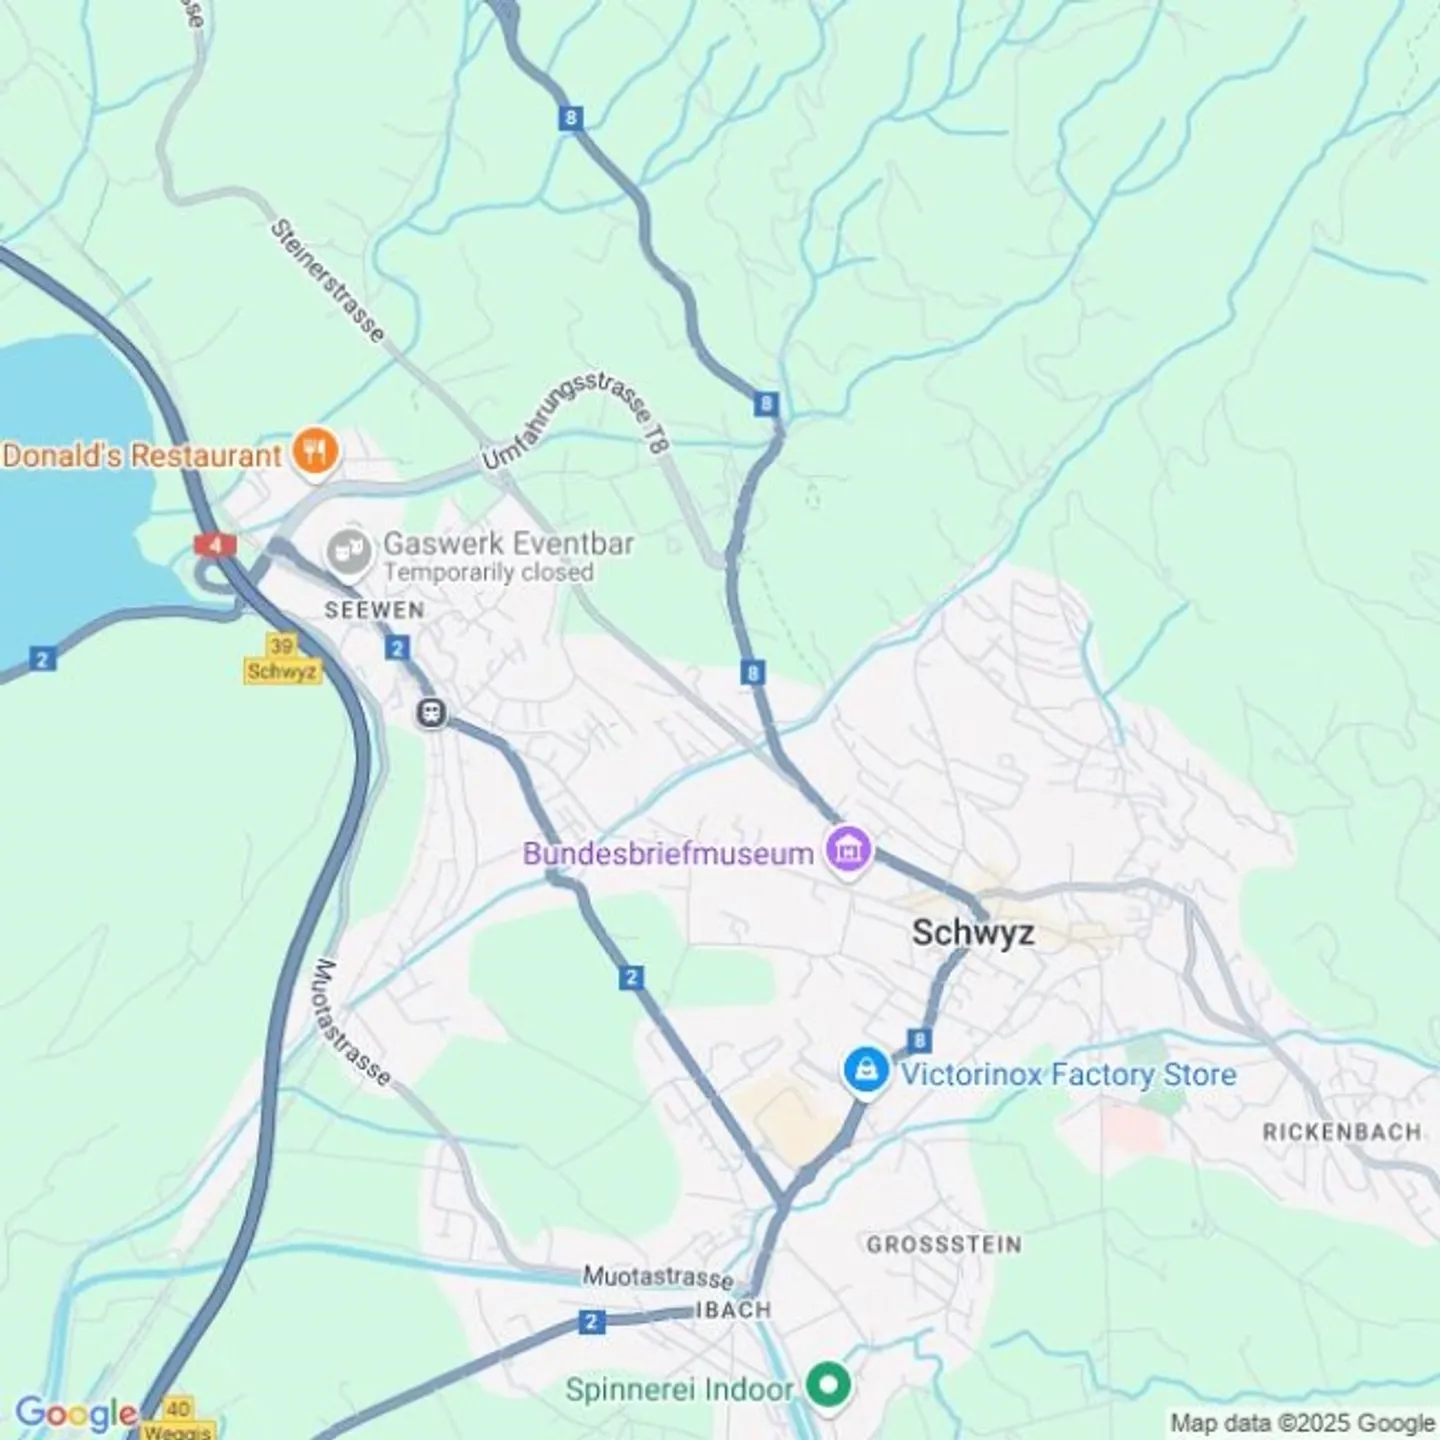Click the route 8 shield near Umfahrungsstrasse
This screenshot has height=1440, width=1440.
click(x=766, y=404)
